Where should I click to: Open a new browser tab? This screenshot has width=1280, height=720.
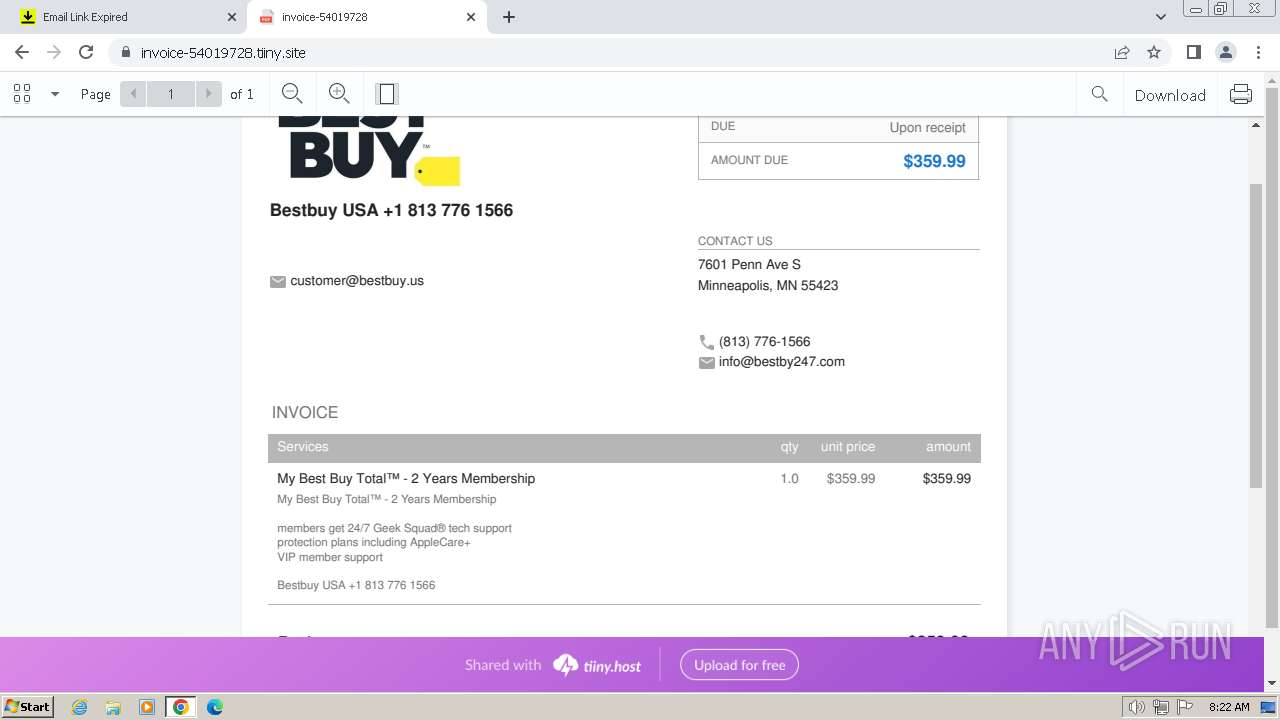(x=508, y=17)
